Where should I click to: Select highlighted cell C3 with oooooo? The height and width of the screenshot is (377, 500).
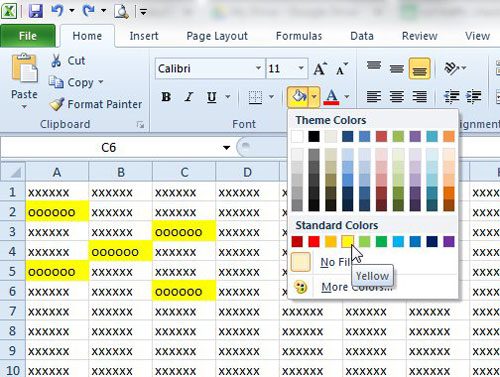coord(184,231)
